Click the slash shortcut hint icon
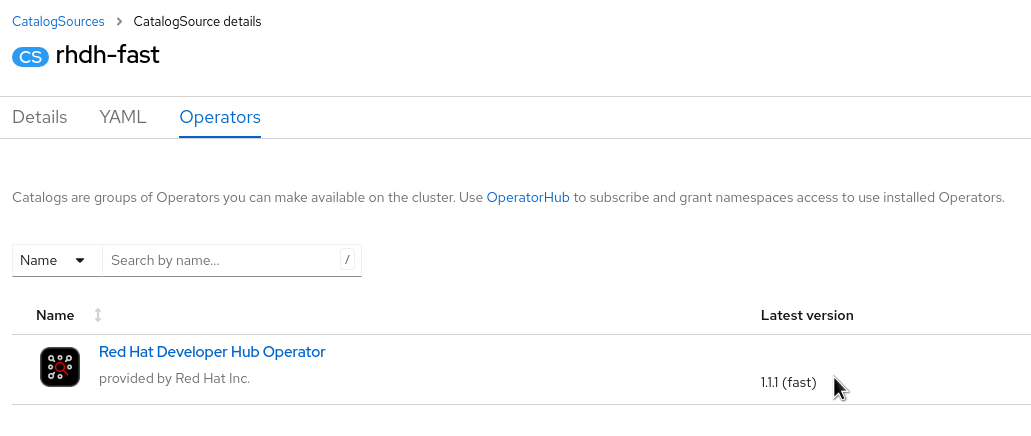This screenshot has width=1031, height=436. pyautogui.click(x=347, y=260)
